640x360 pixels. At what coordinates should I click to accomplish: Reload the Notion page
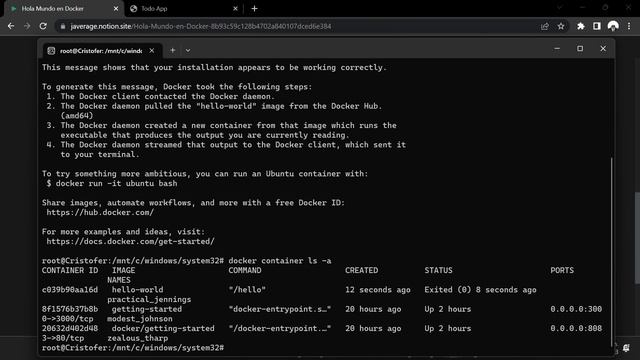[x=43, y=26]
